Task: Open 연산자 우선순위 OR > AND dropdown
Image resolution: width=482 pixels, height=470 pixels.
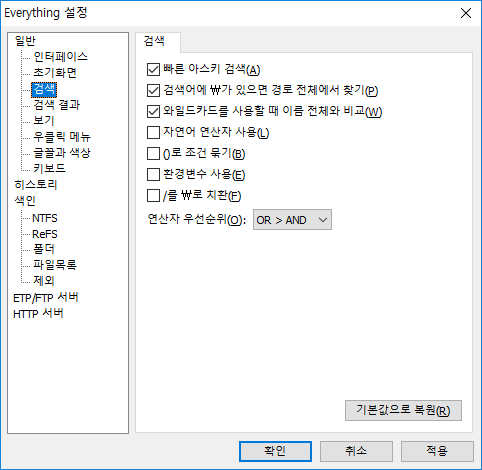Action: click(292, 220)
